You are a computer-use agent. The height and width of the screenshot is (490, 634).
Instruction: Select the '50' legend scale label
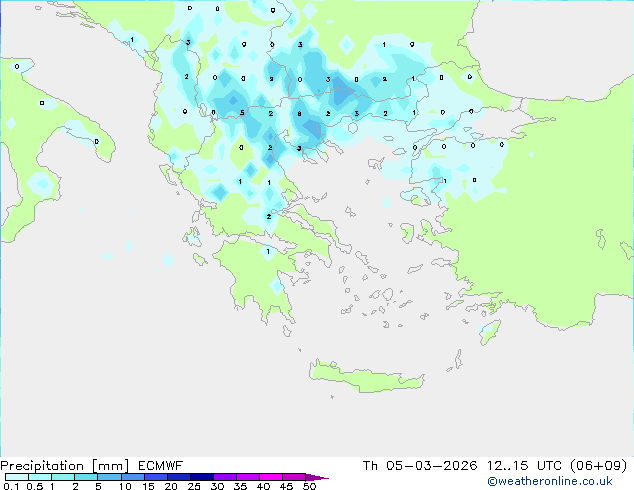[x=309, y=486]
